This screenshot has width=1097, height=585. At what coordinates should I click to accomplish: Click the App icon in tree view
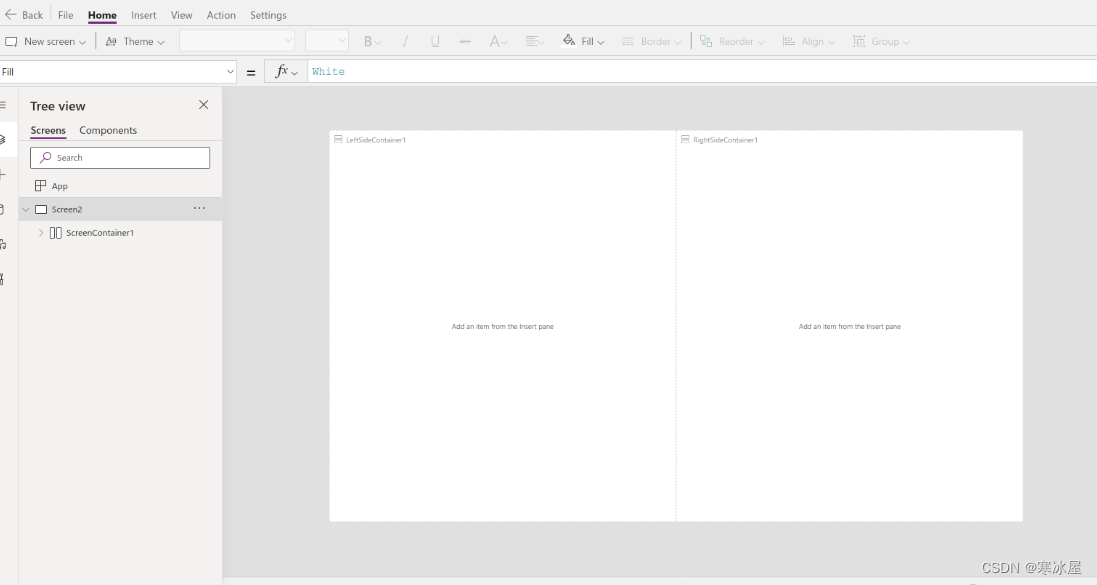pyautogui.click(x=41, y=185)
